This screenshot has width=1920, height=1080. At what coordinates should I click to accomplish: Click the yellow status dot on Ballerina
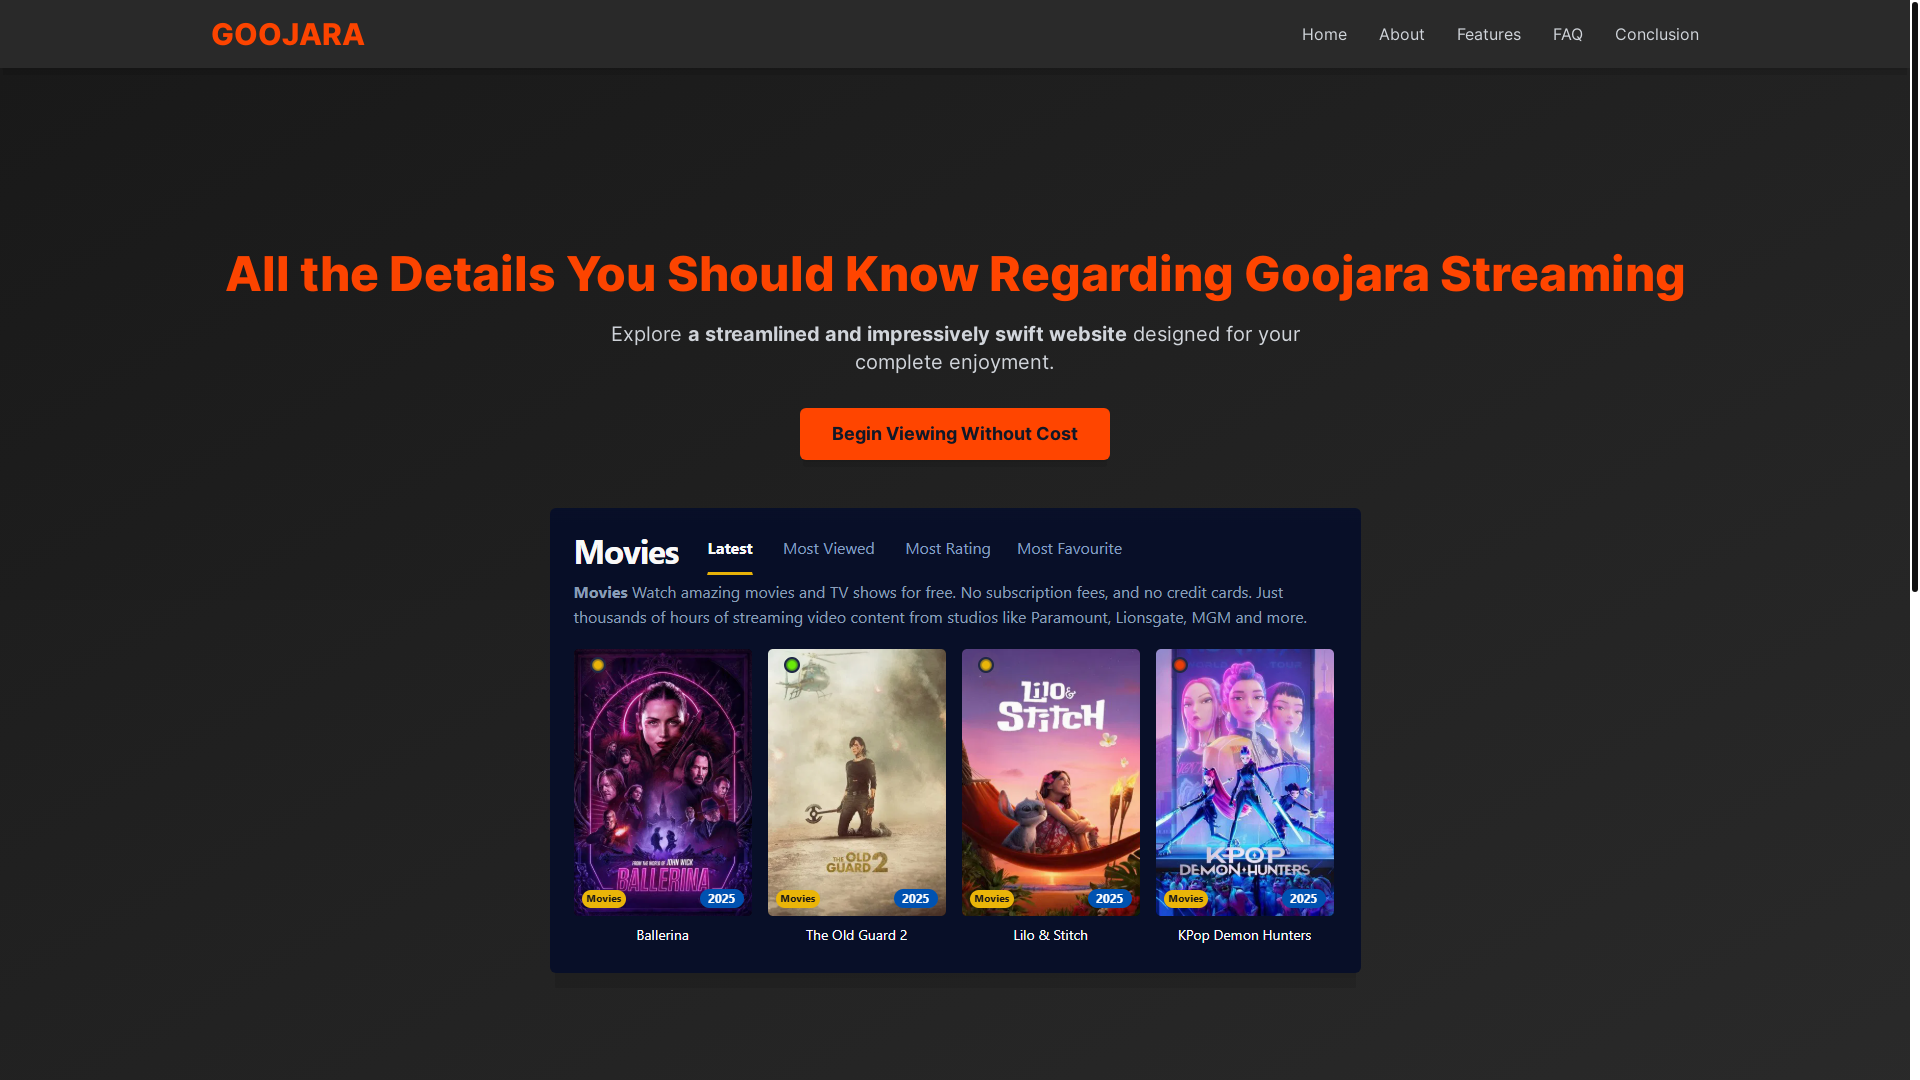[598, 665]
